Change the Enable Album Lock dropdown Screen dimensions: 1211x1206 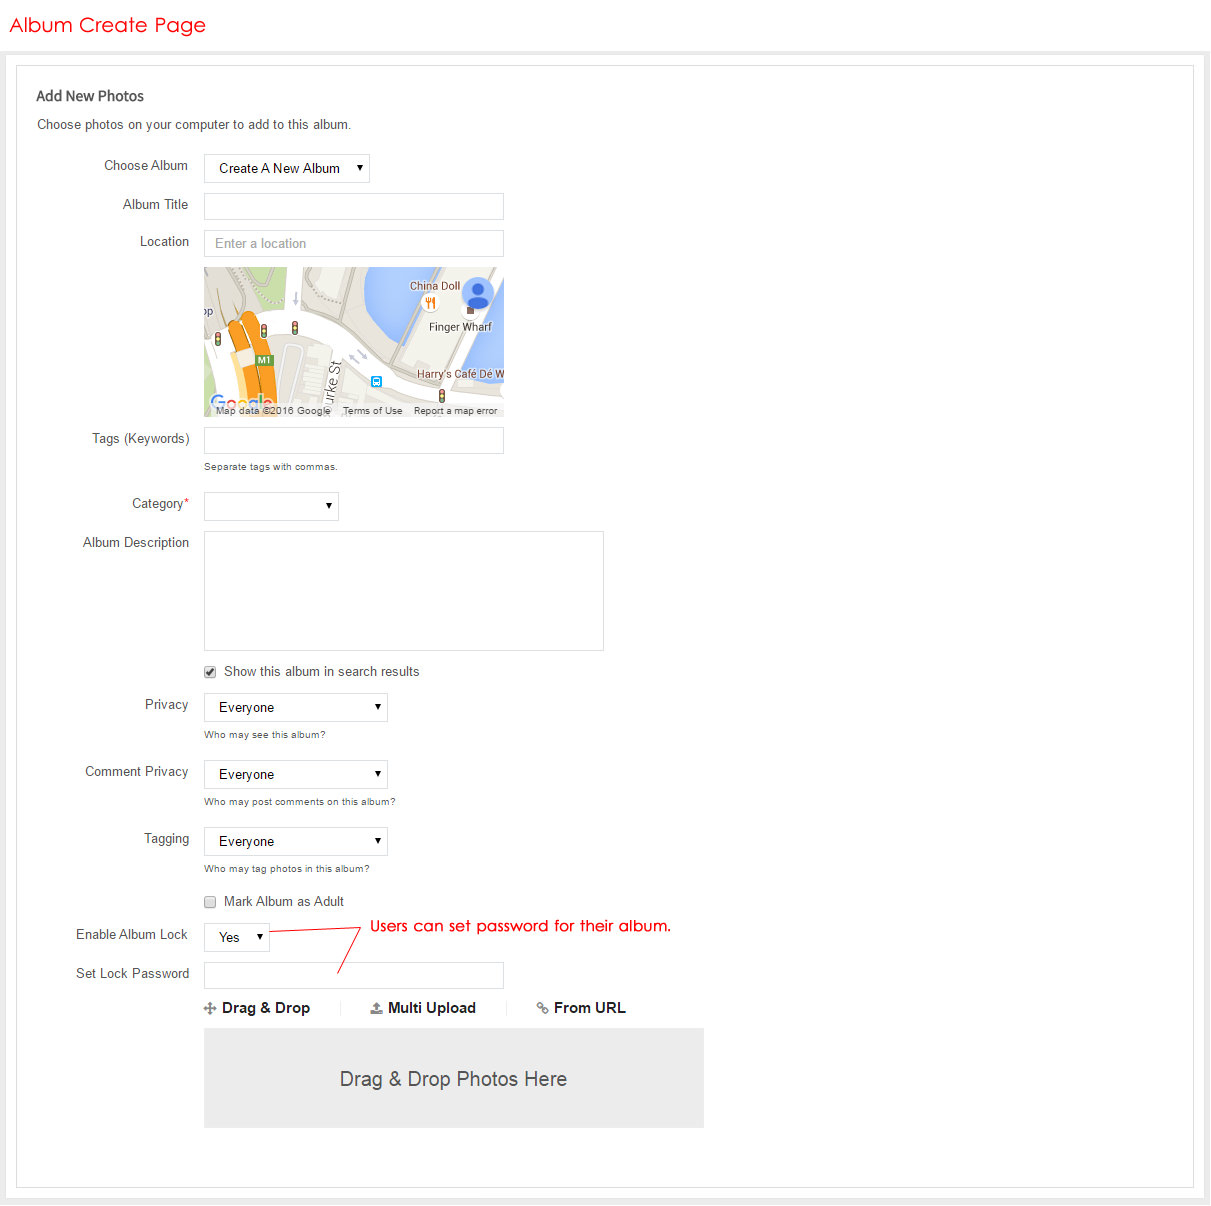tap(237, 938)
